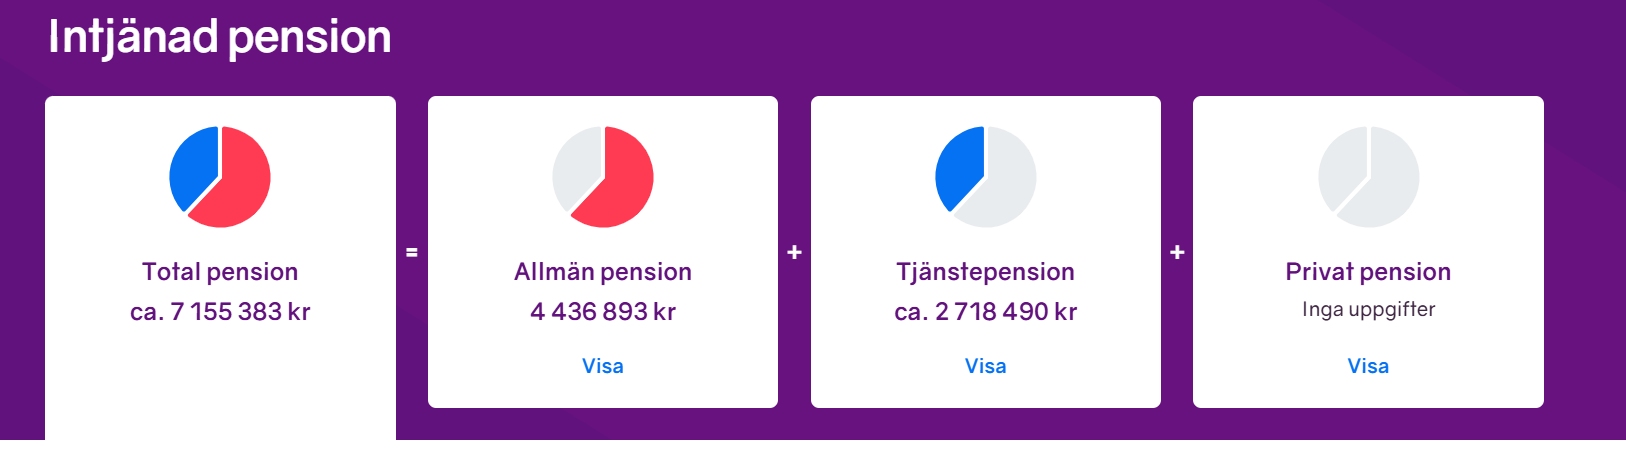
Task: Click the blue slice in Tjänstepension chart
Action: click(x=959, y=165)
